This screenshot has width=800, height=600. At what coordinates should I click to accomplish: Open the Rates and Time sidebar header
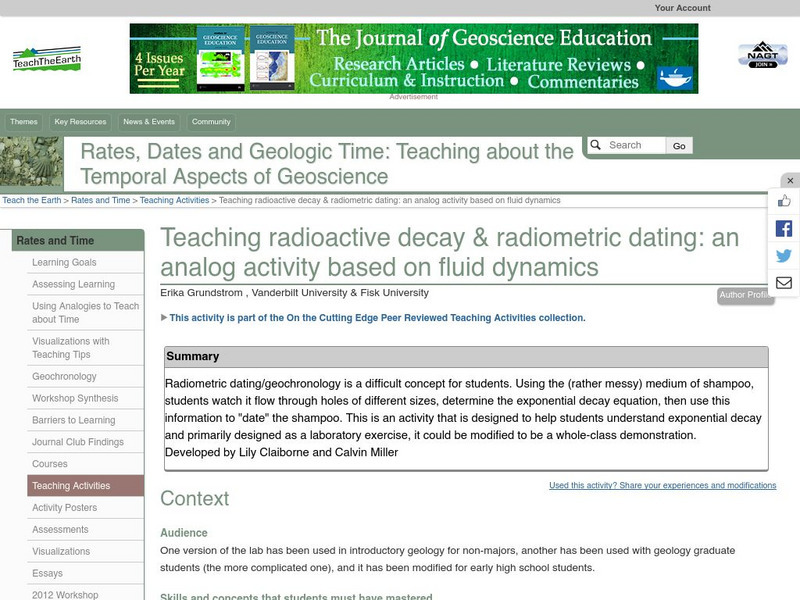(78, 240)
